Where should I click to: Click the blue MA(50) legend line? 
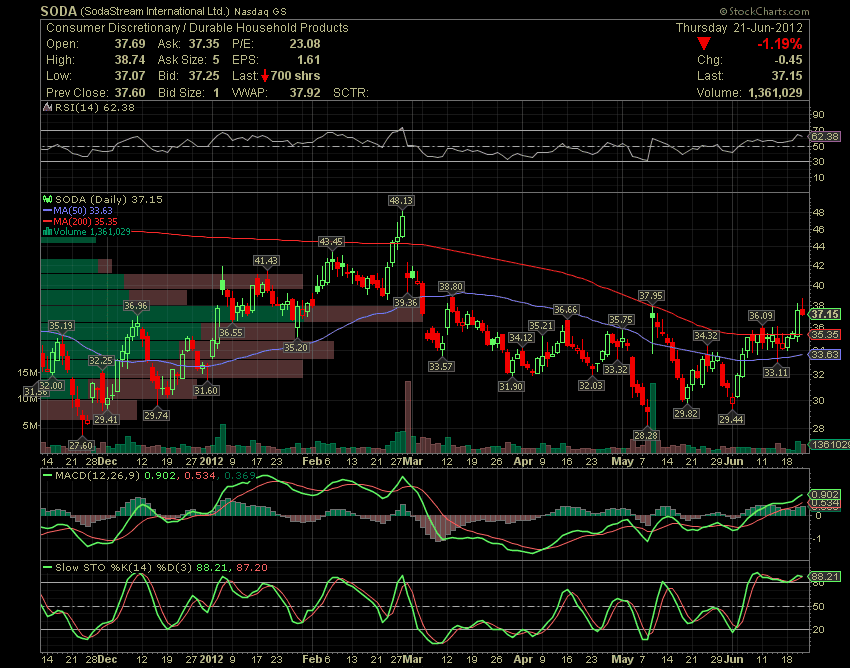(48, 210)
